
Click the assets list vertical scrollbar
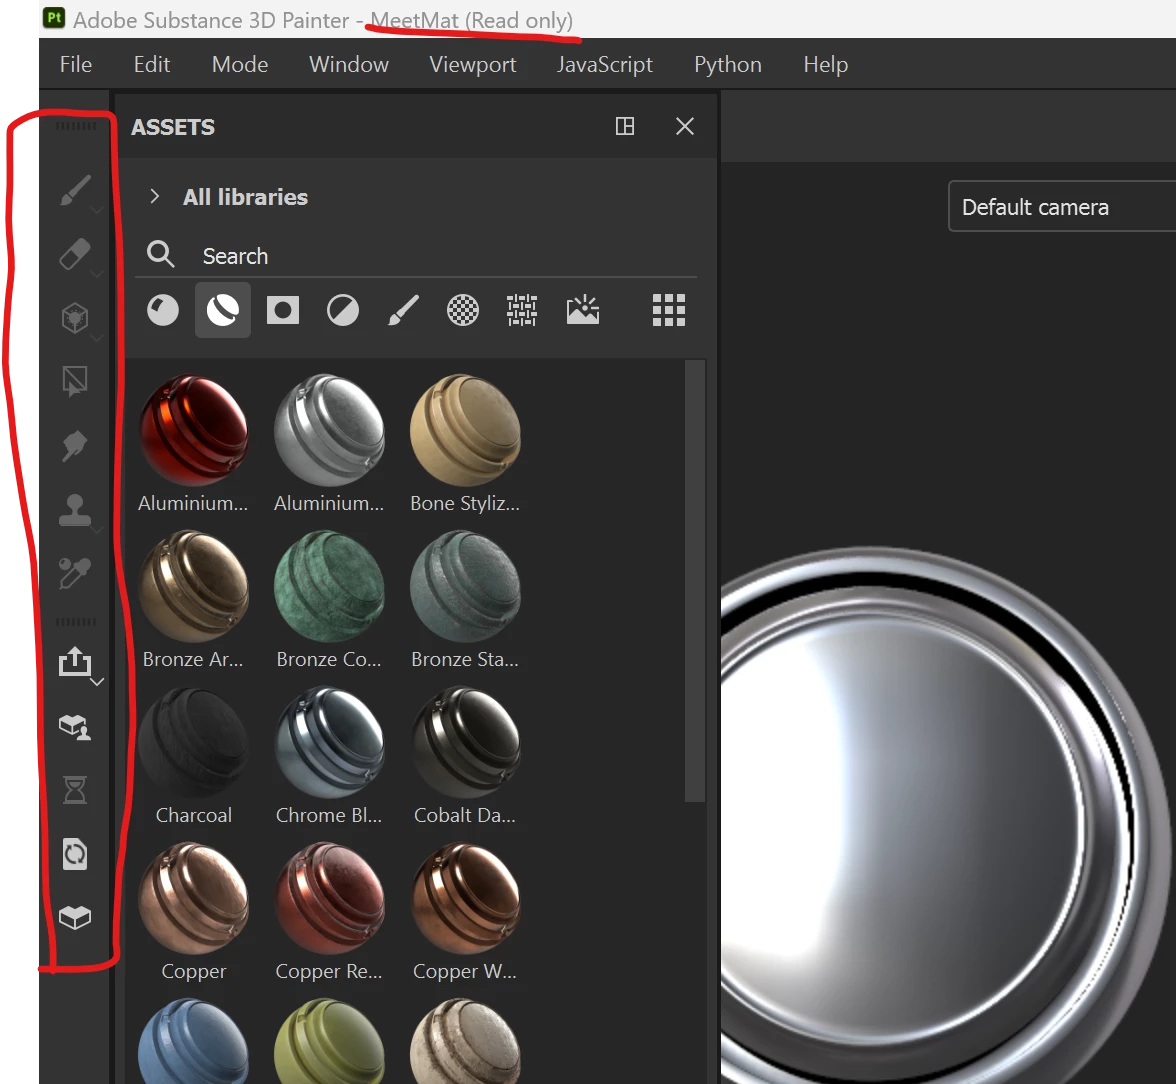pyautogui.click(x=694, y=581)
